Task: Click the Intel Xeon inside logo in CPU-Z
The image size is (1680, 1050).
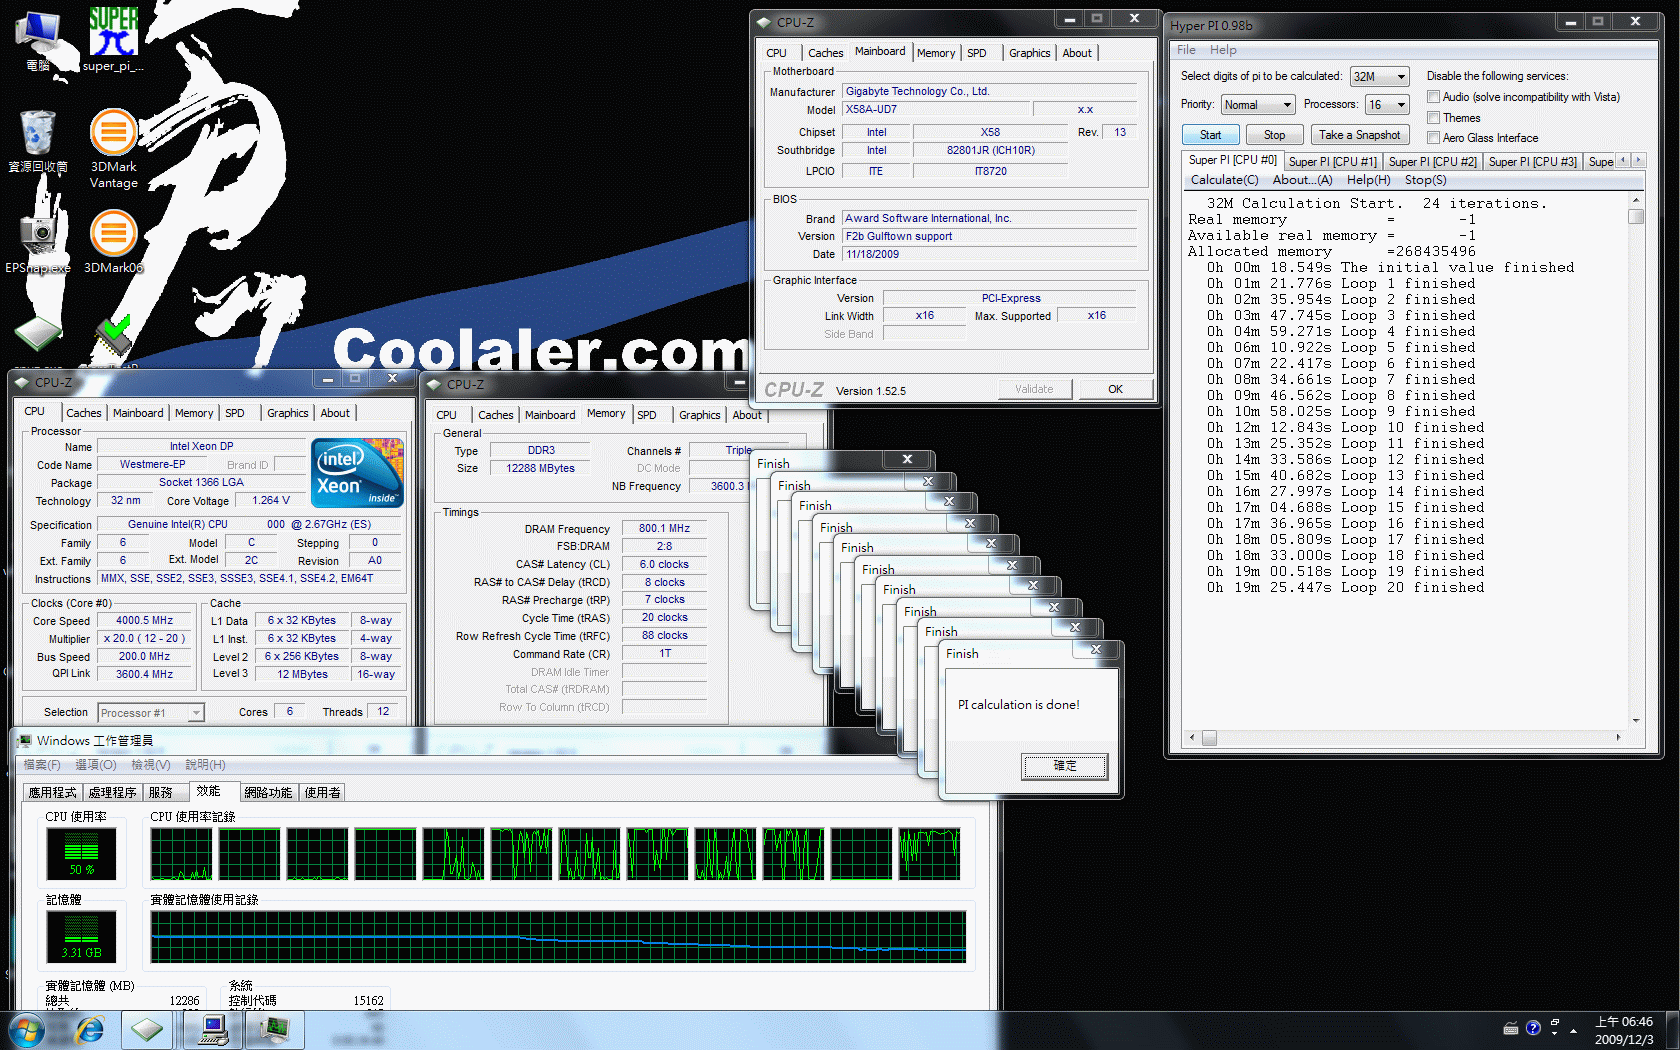Action: [357, 472]
